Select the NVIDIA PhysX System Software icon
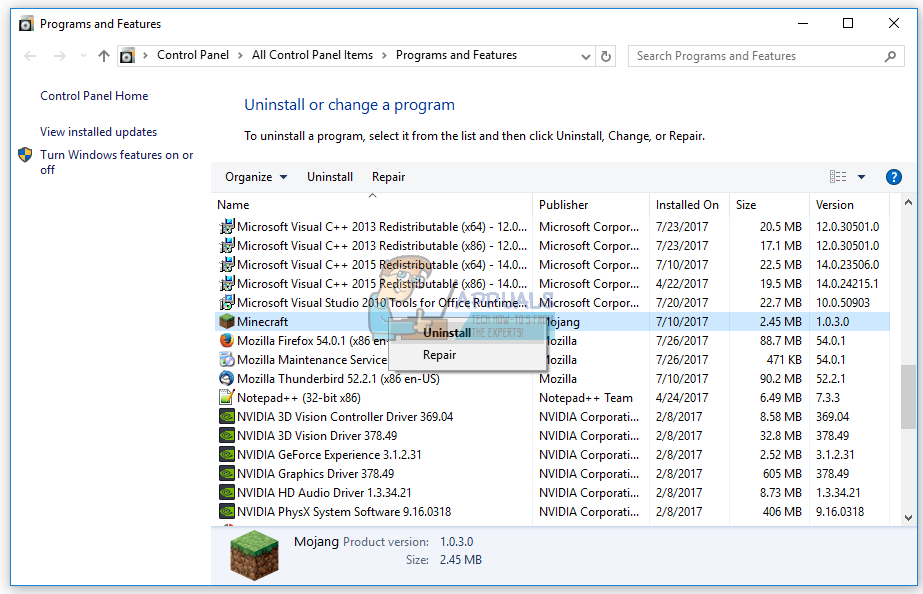 pyautogui.click(x=228, y=511)
